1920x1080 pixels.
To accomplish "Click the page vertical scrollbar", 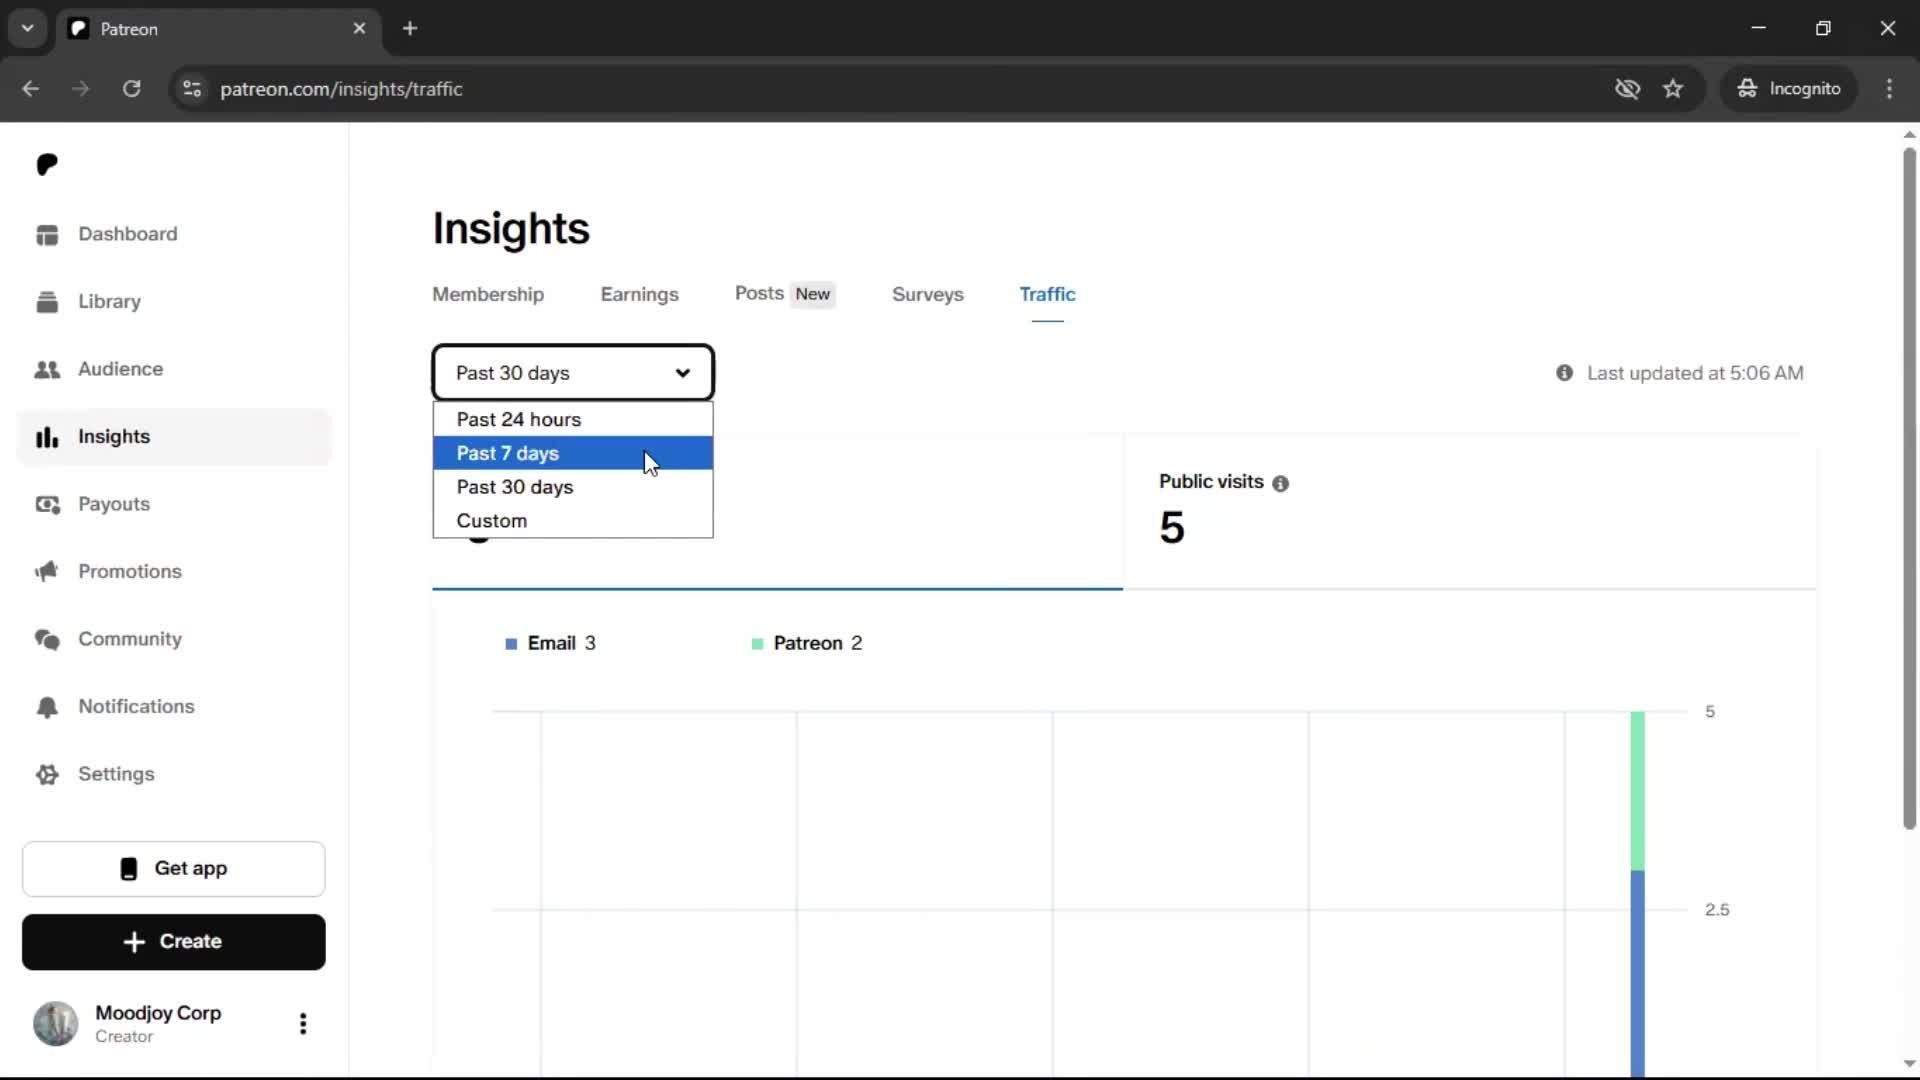I will (x=1909, y=488).
